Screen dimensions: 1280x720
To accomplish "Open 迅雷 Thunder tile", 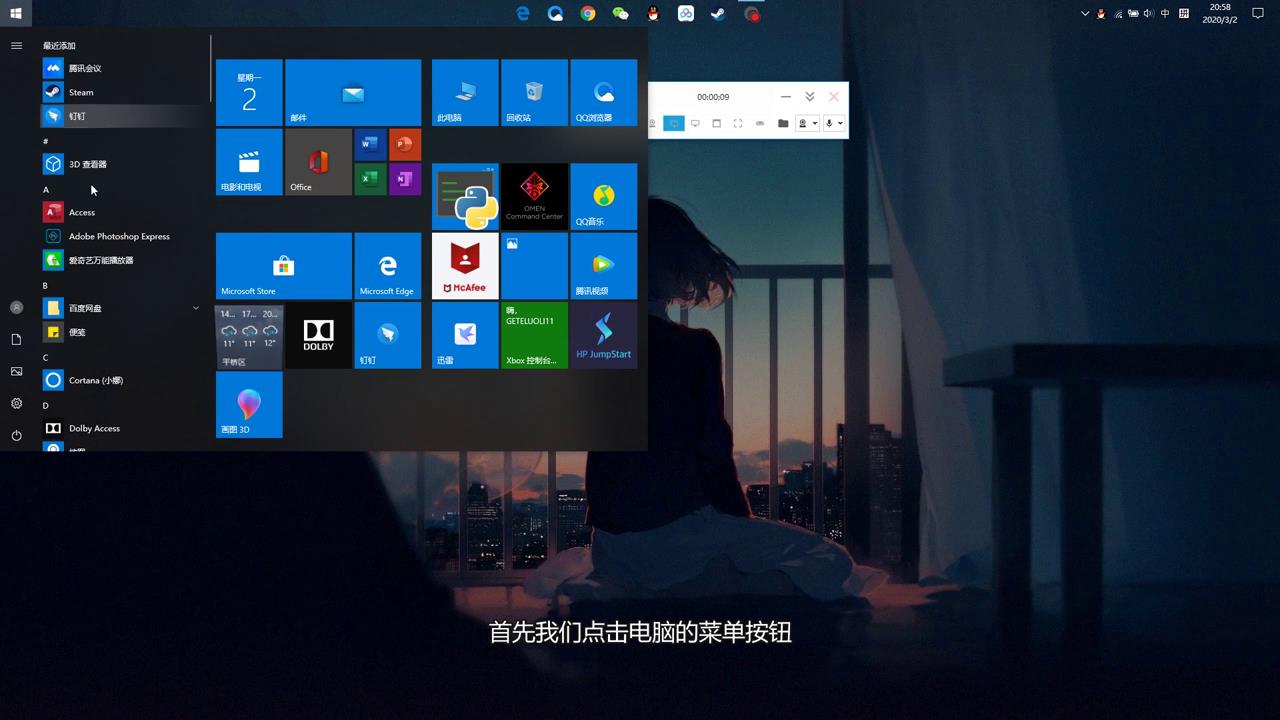I will [x=465, y=335].
